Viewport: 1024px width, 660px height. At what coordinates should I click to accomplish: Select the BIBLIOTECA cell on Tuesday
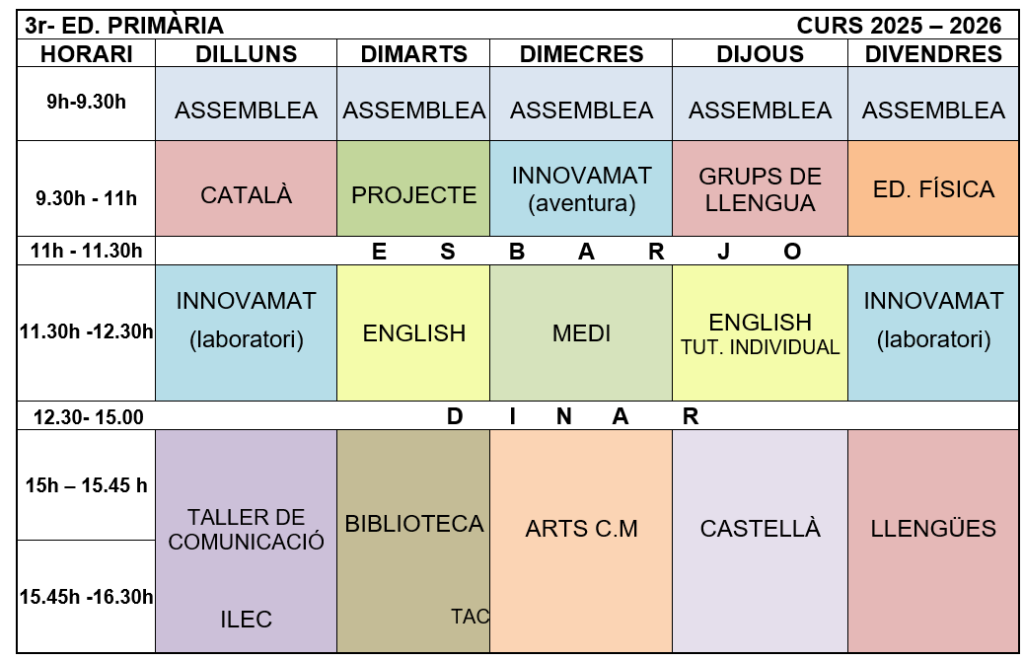[x=413, y=523]
